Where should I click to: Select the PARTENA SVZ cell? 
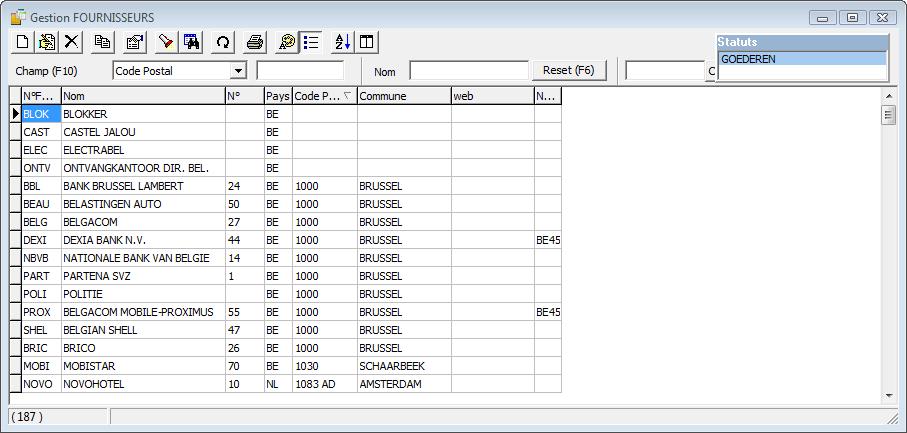[143, 276]
